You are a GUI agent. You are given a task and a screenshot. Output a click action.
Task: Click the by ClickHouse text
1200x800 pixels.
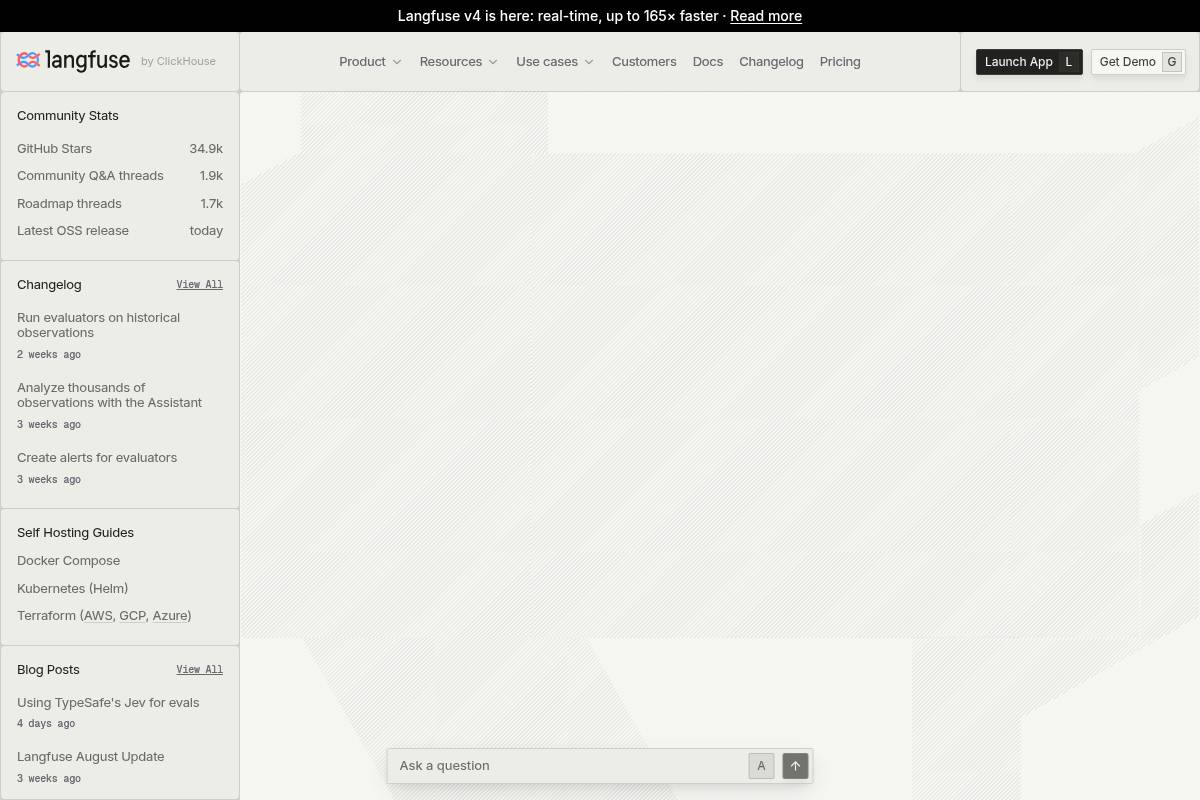point(178,62)
